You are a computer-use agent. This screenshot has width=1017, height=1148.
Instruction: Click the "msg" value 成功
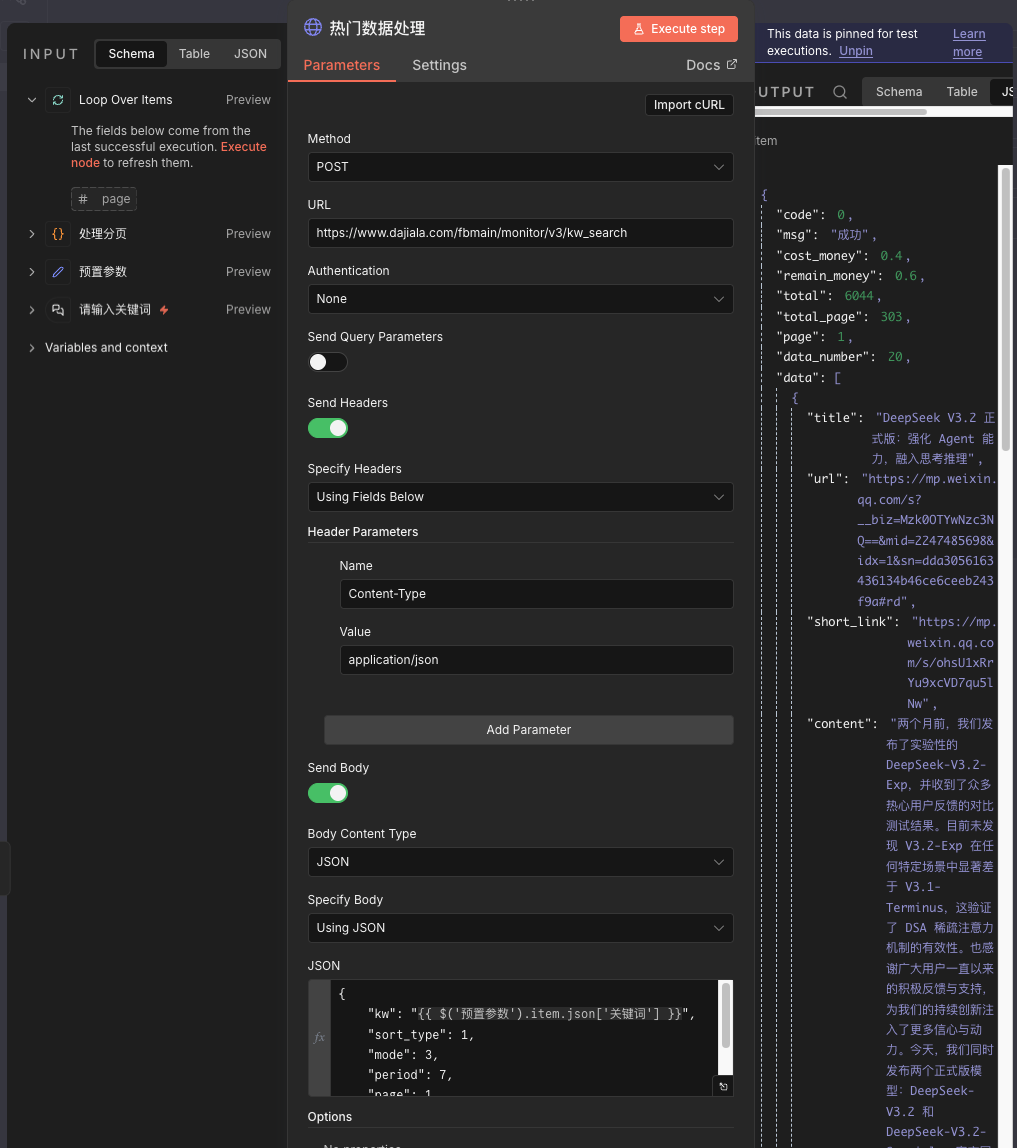tap(850, 234)
